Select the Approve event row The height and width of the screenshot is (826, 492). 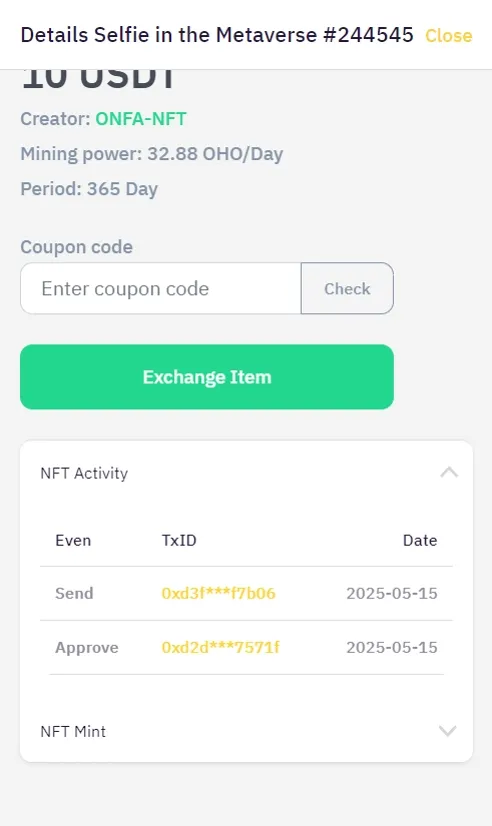point(246,647)
